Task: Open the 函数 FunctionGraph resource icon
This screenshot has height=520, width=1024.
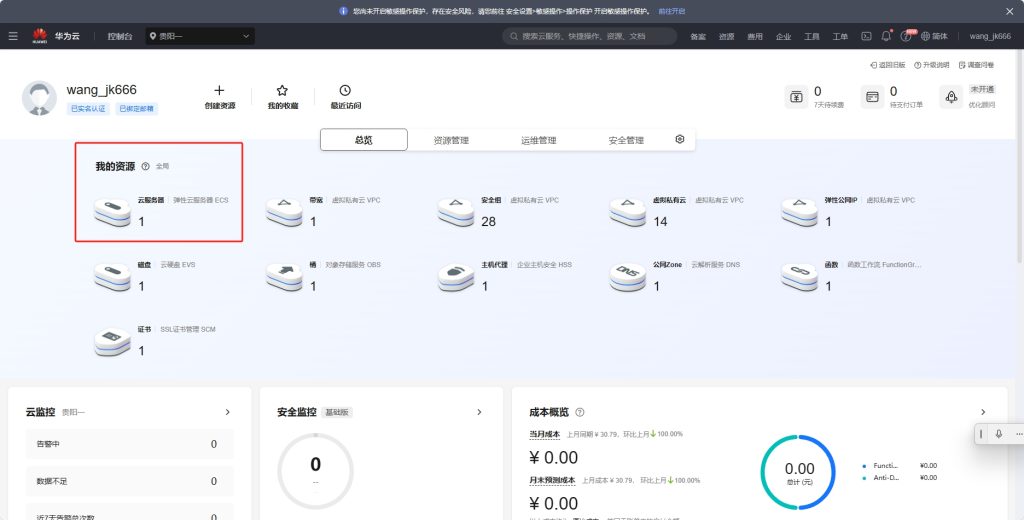Action: [x=799, y=278]
